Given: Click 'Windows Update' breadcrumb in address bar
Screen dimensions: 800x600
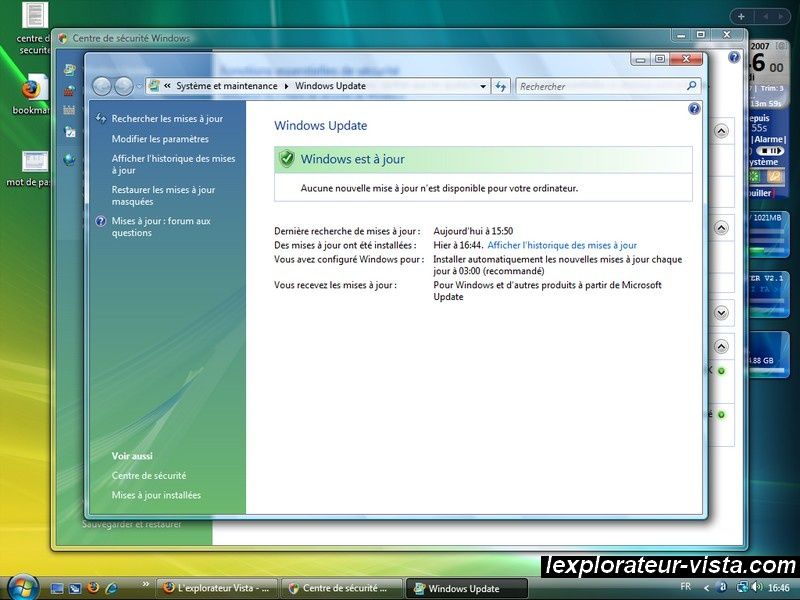Looking at the screenshot, I should [x=330, y=86].
